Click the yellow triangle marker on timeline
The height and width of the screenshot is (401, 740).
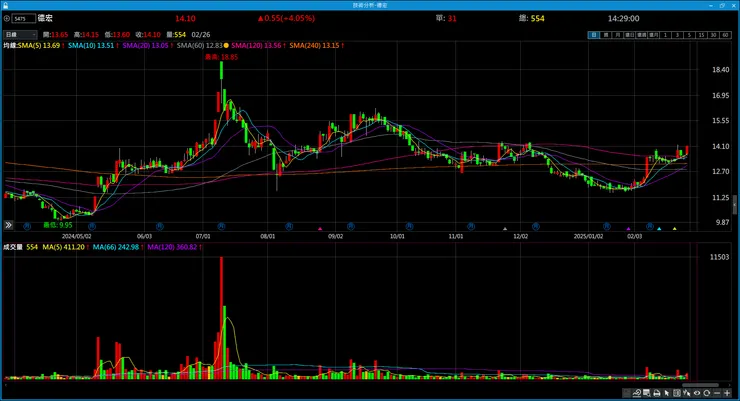674,229
